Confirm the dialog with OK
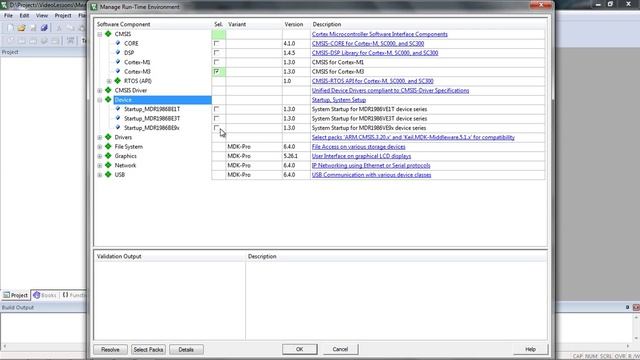This screenshot has height=360, width=640. coord(300,349)
